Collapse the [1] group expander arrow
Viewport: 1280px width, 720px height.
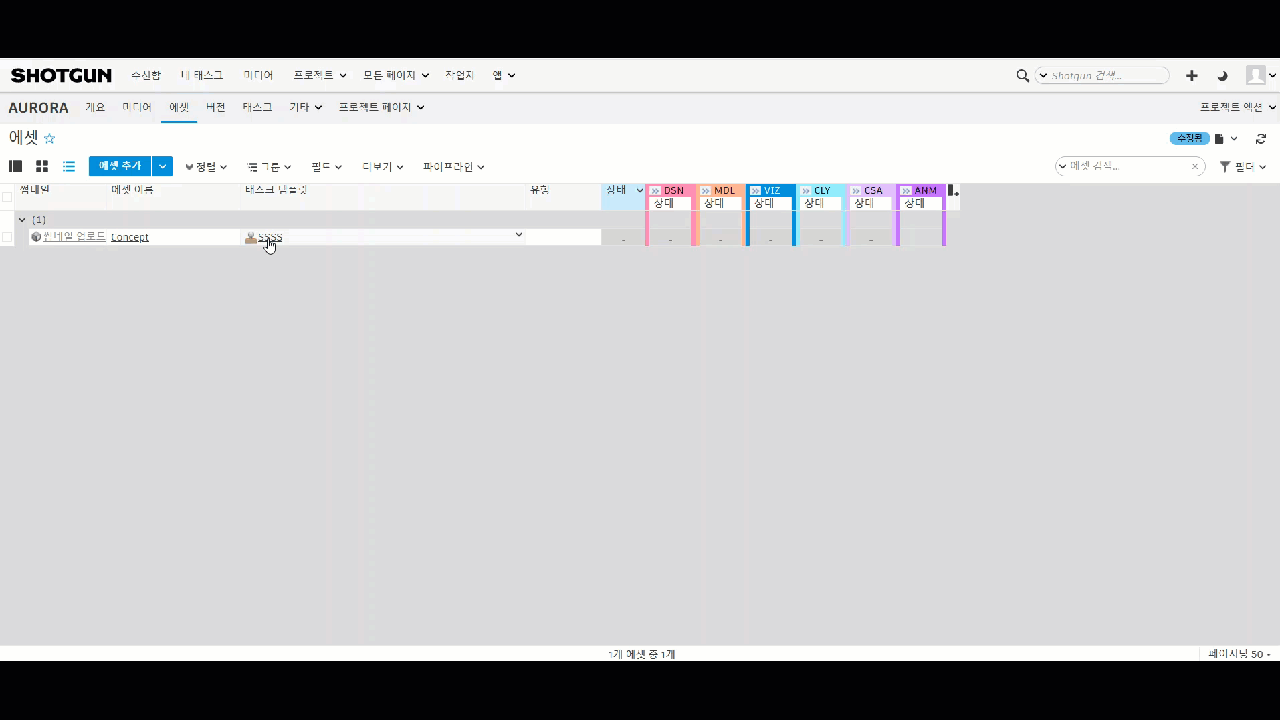(x=21, y=219)
